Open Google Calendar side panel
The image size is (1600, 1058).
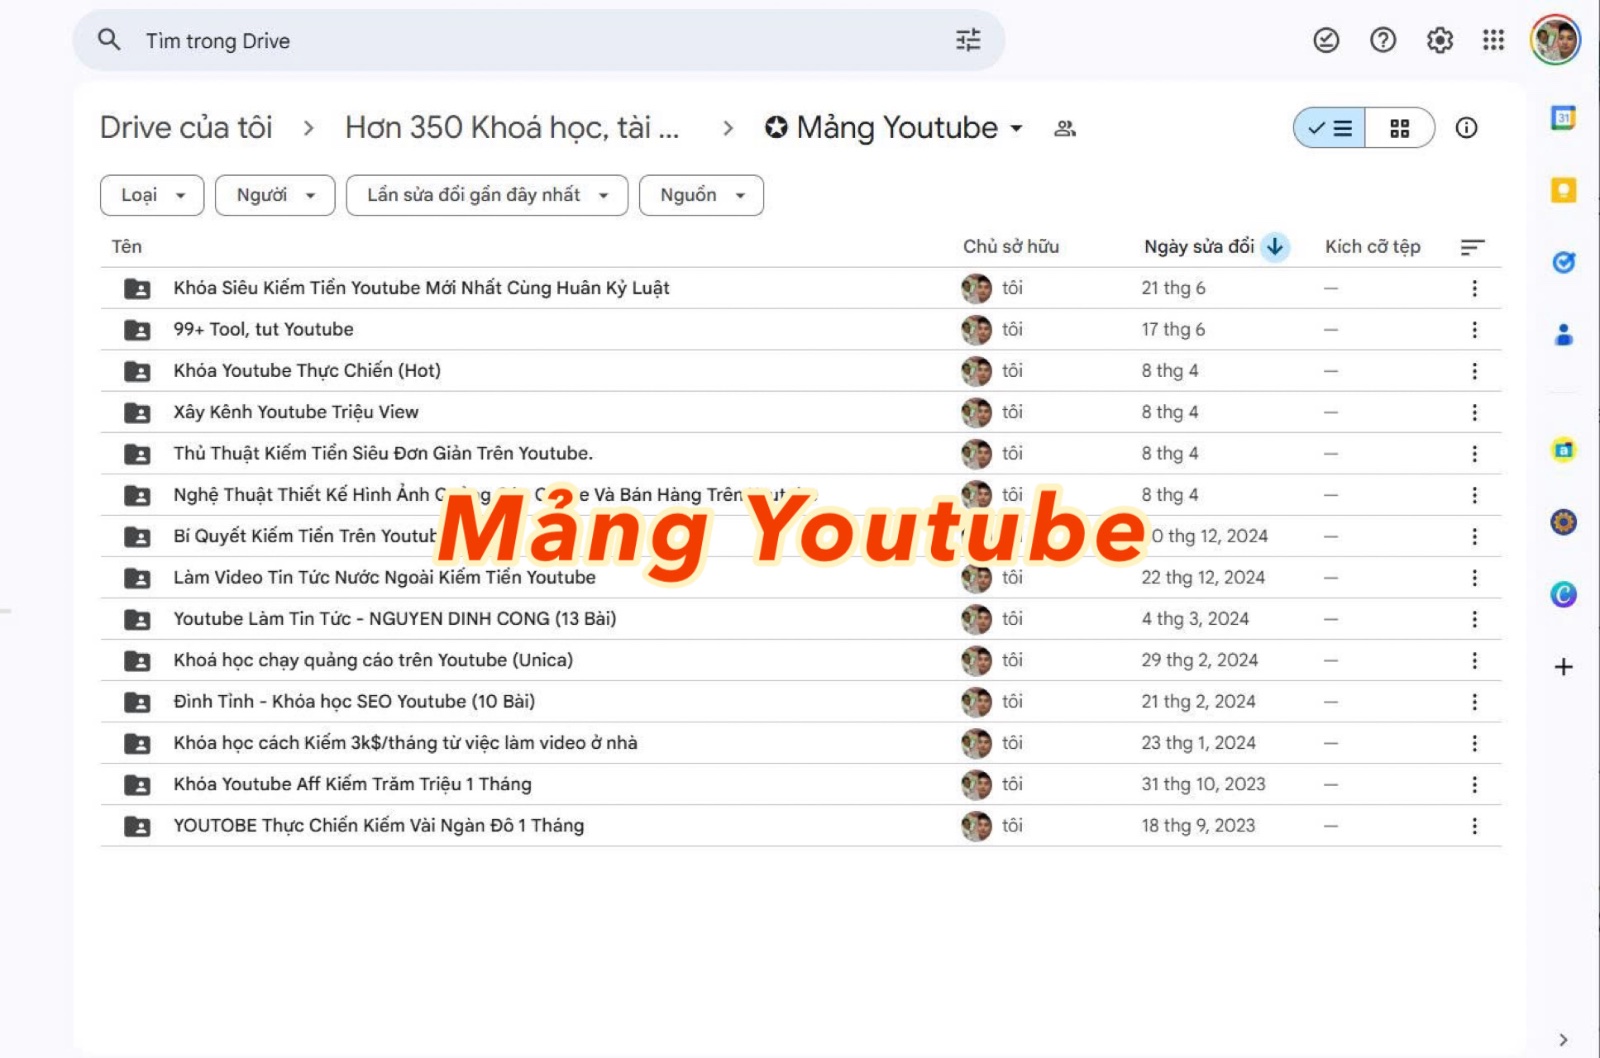click(x=1563, y=118)
